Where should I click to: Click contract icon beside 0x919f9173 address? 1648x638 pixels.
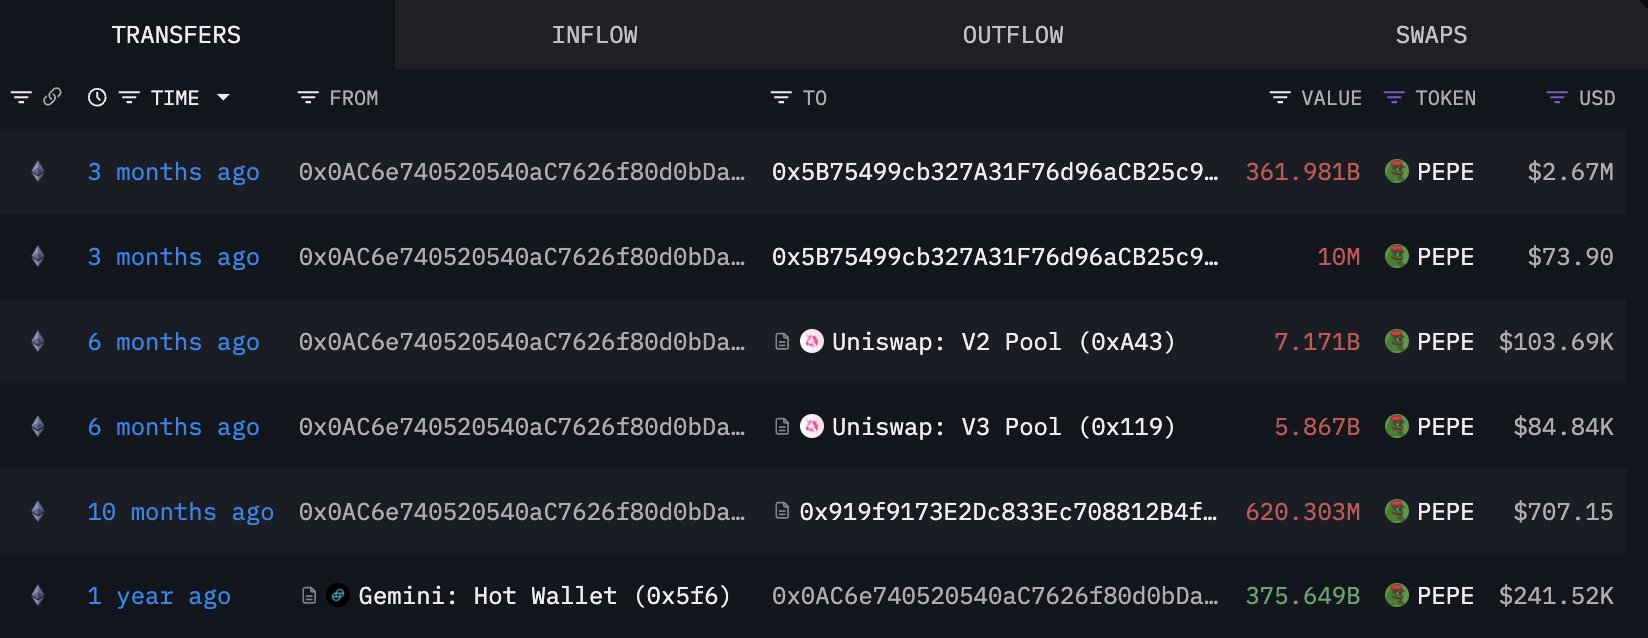point(783,512)
